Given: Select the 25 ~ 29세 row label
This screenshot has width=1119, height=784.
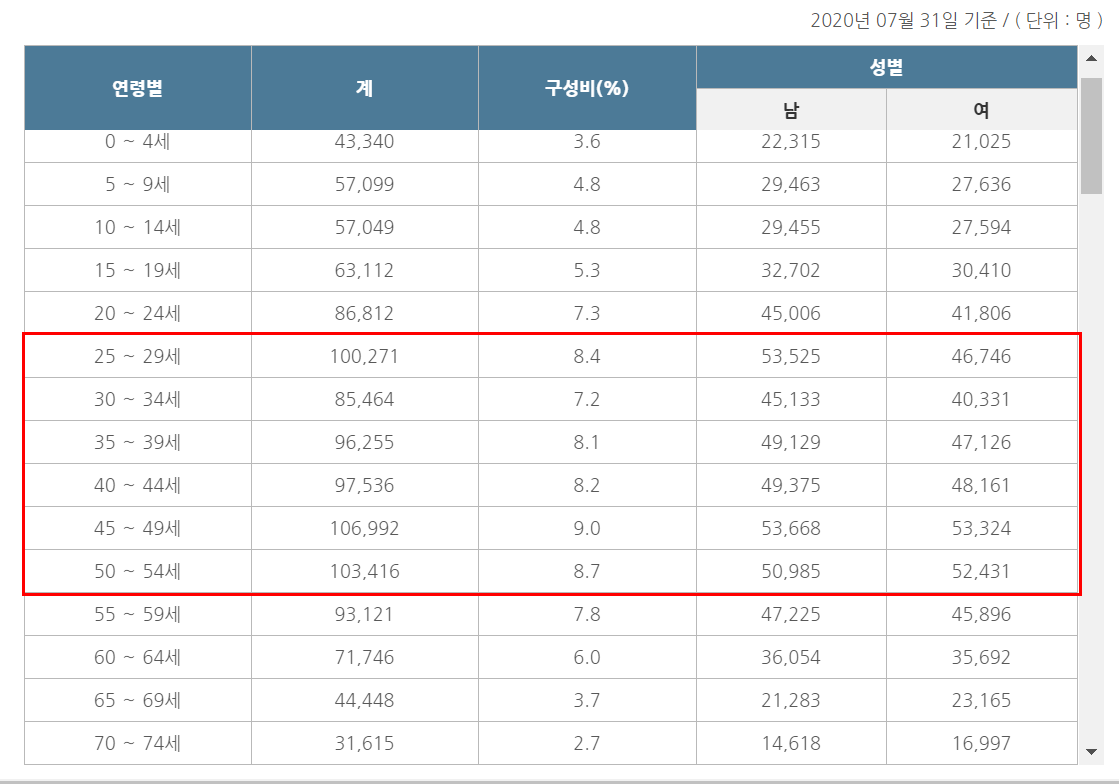Looking at the screenshot, I should (x=138, y=356).
